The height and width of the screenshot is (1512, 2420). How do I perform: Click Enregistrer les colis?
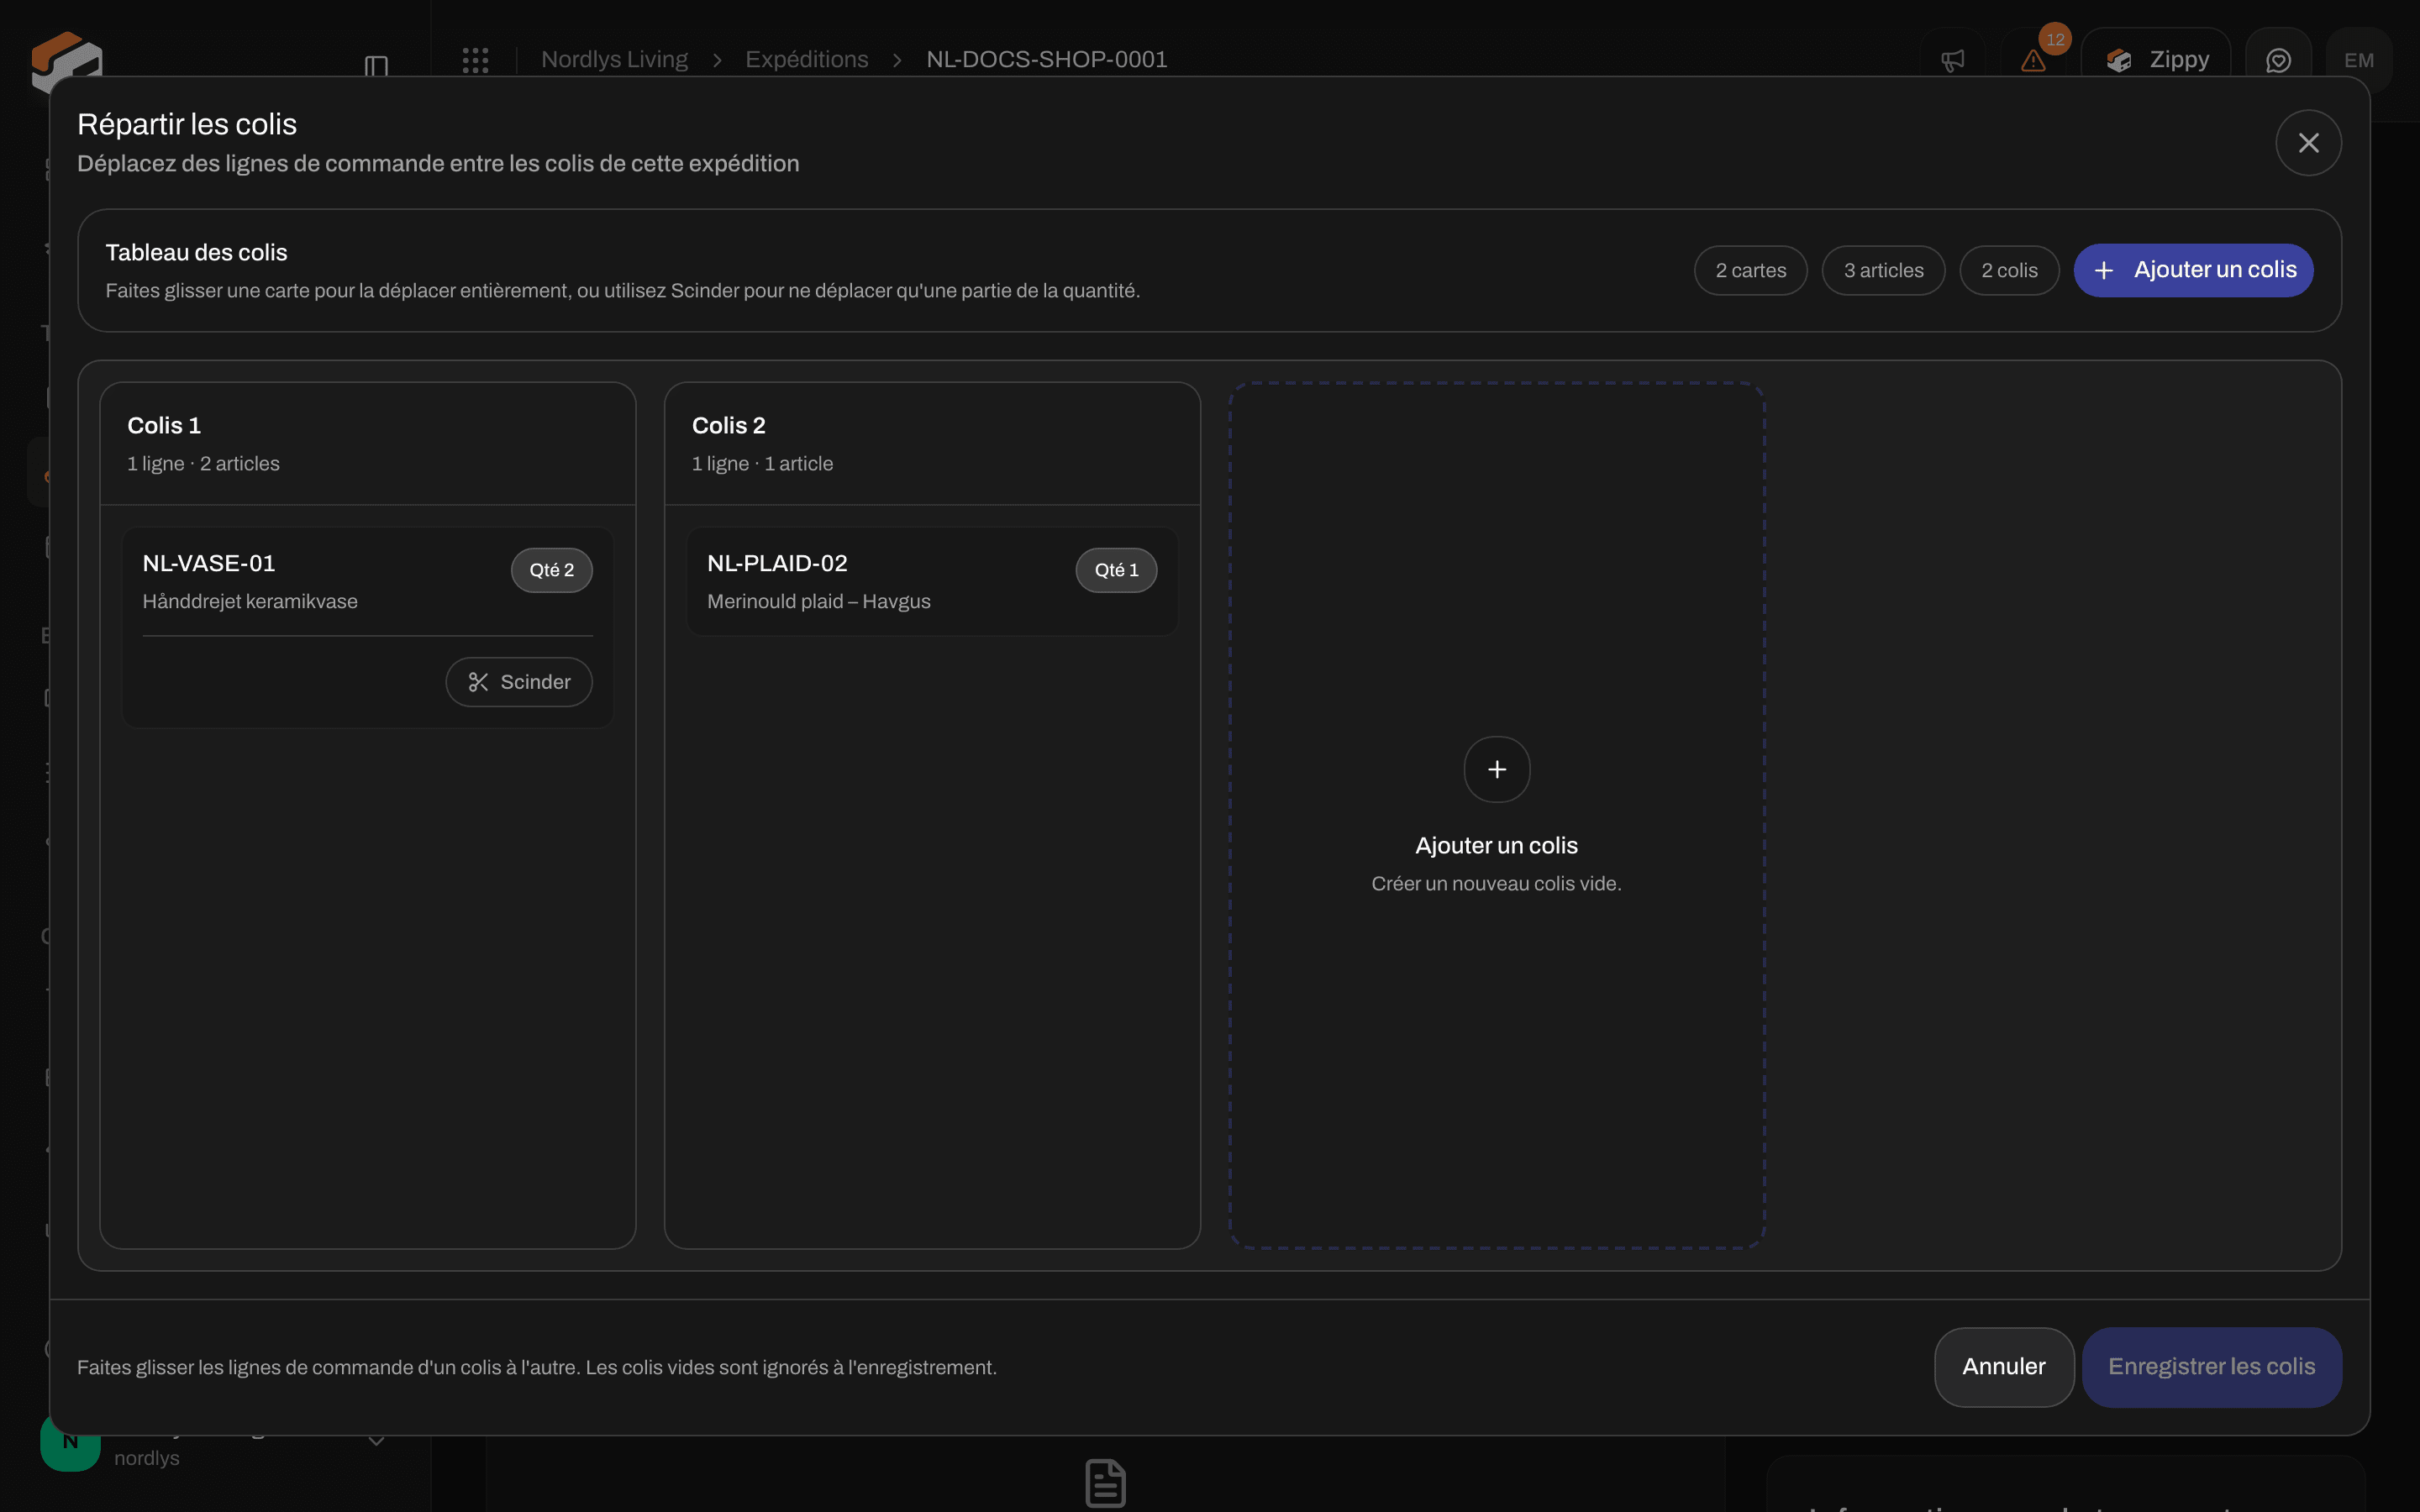pos(2212,1367)
